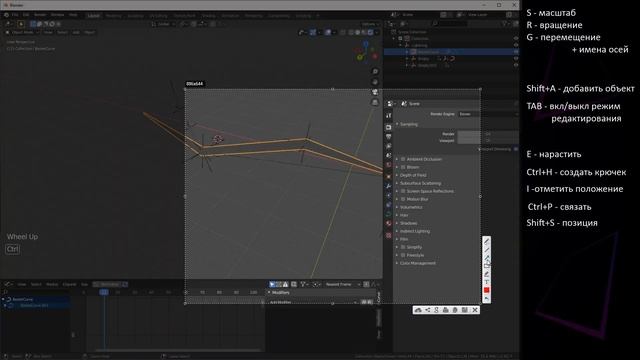
Task: Click the viewport zoom magnifier gizmo
Action: (x=375, y=72)
